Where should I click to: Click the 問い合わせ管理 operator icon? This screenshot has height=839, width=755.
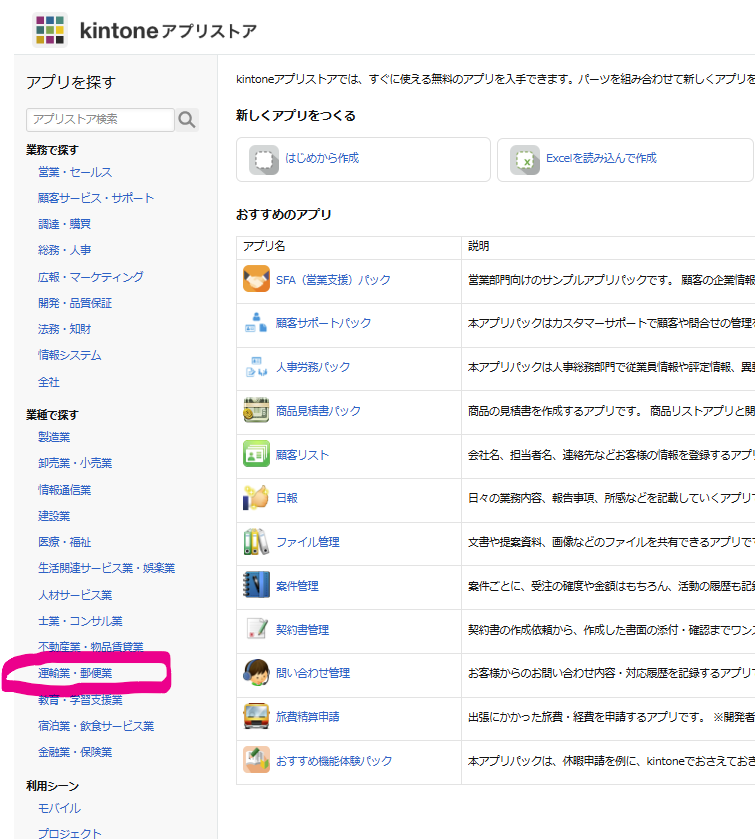coord(256,673)
